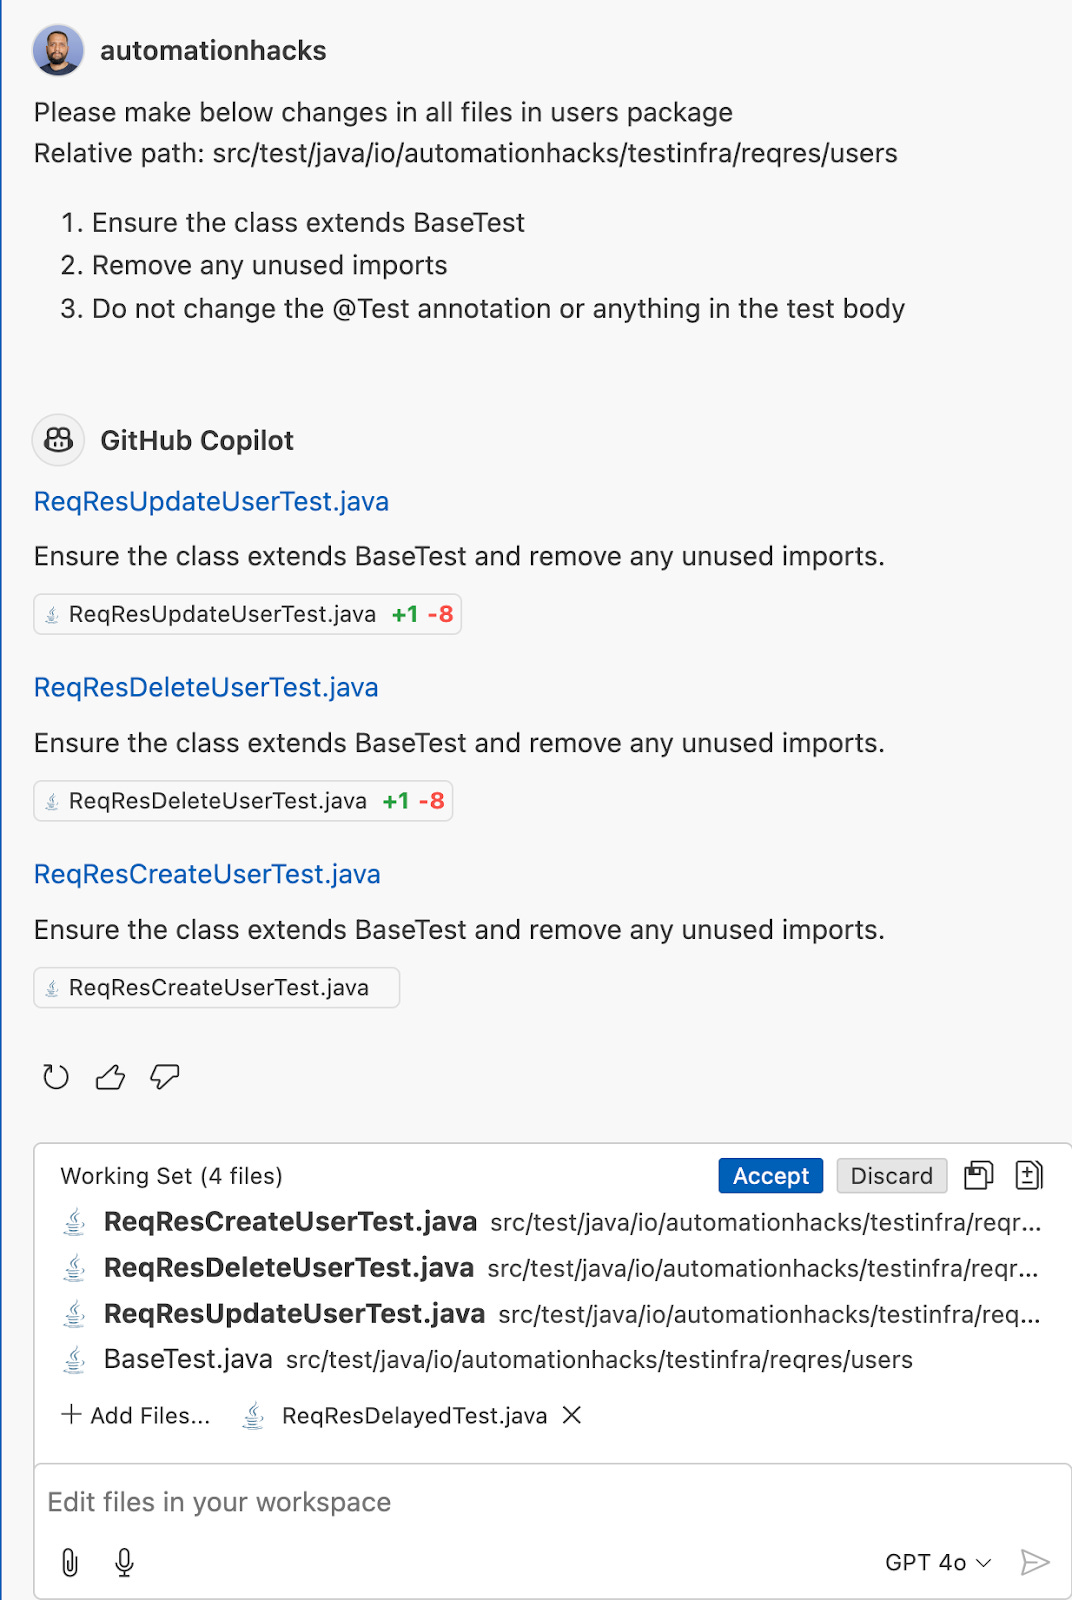Click the attach context paperclip icon
Screen dimensions: 1072x1600
[x=69, y=1561]
